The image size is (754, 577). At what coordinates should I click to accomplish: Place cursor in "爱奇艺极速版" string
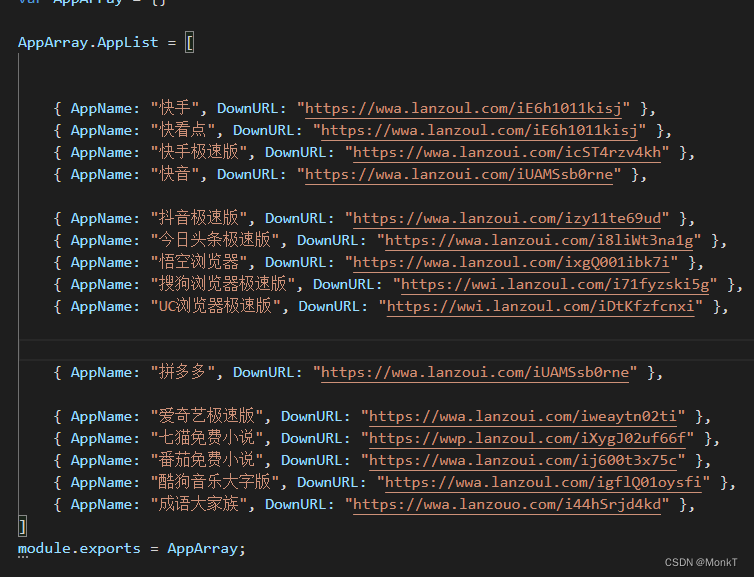[x=207, y=416]
